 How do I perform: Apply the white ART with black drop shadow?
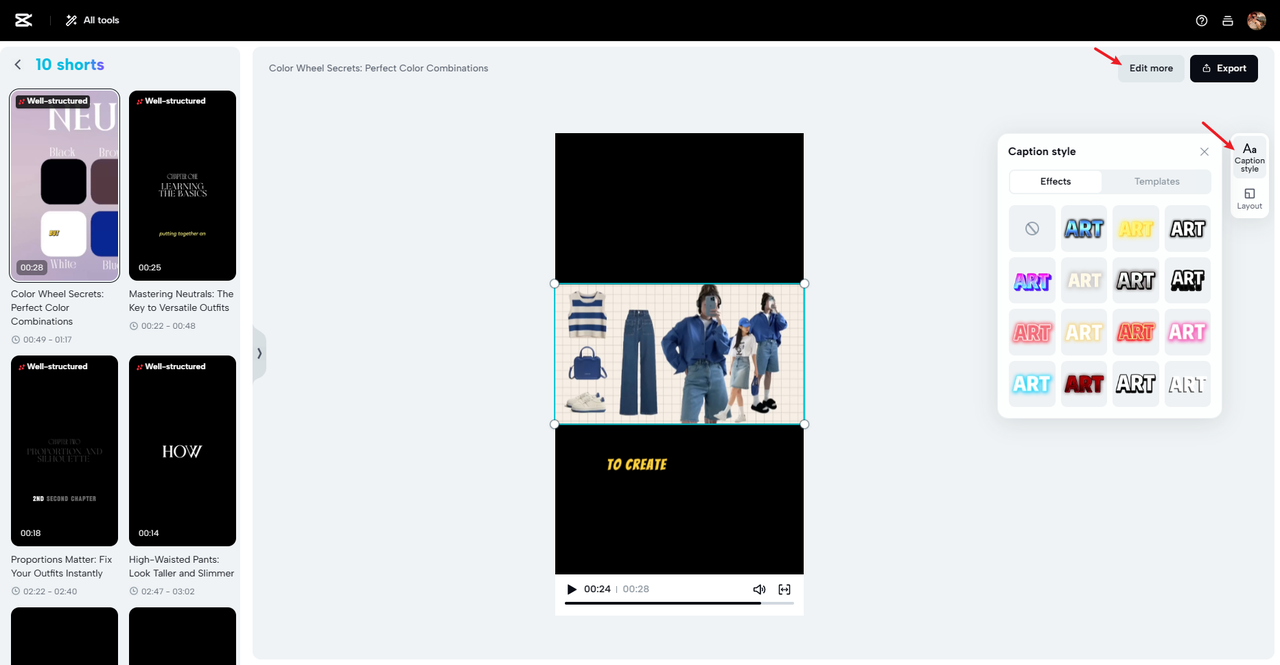(1187, 281)
